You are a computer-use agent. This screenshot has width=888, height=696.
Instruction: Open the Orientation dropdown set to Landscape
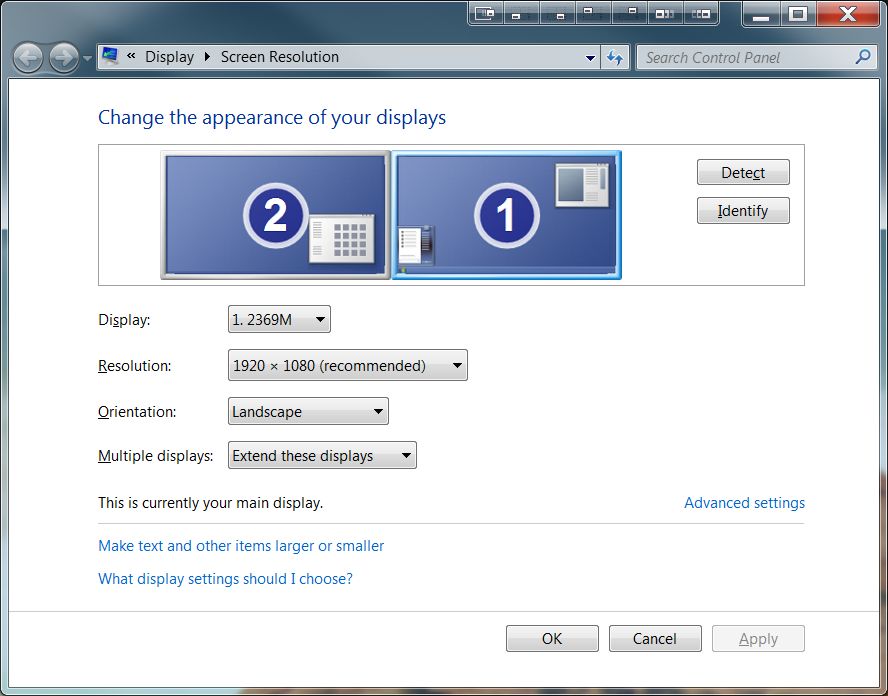click(x=308, y=412)
